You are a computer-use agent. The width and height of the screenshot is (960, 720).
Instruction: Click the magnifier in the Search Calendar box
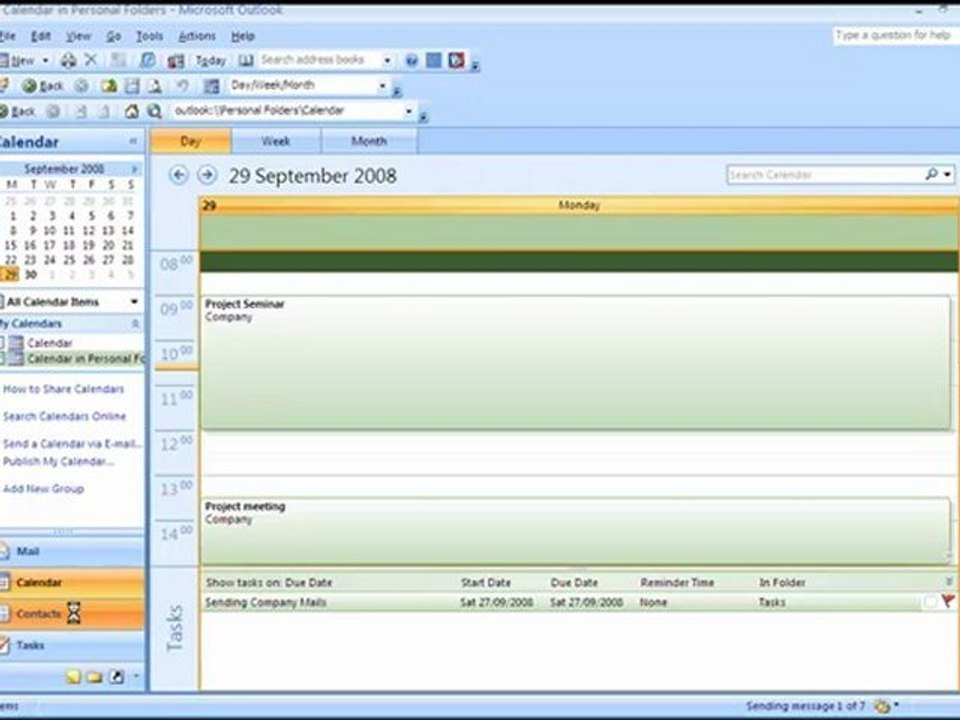click(931, 174)
